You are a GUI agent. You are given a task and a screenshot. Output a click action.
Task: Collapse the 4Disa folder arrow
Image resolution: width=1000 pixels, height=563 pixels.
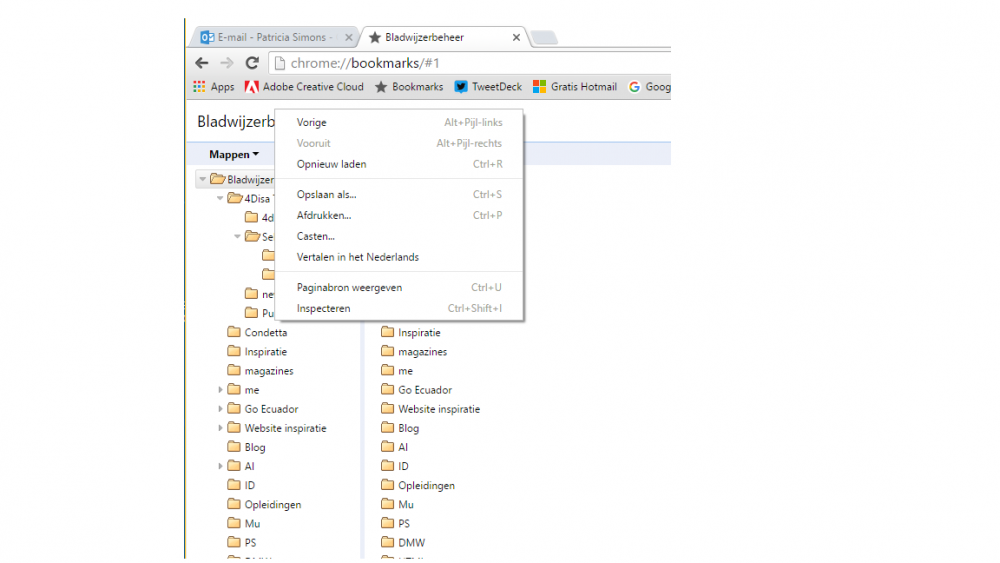pyautogui.click(x=220, y=198)
